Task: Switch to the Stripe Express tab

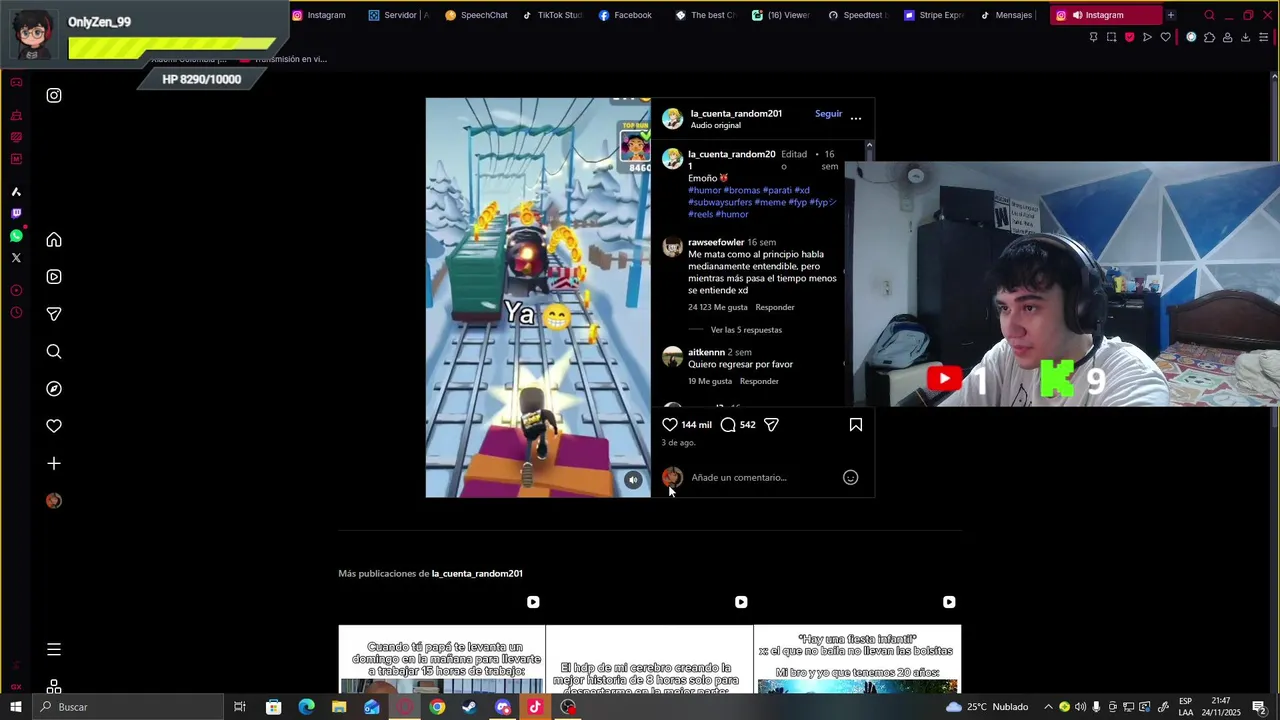Action: [x=934, y=15]
